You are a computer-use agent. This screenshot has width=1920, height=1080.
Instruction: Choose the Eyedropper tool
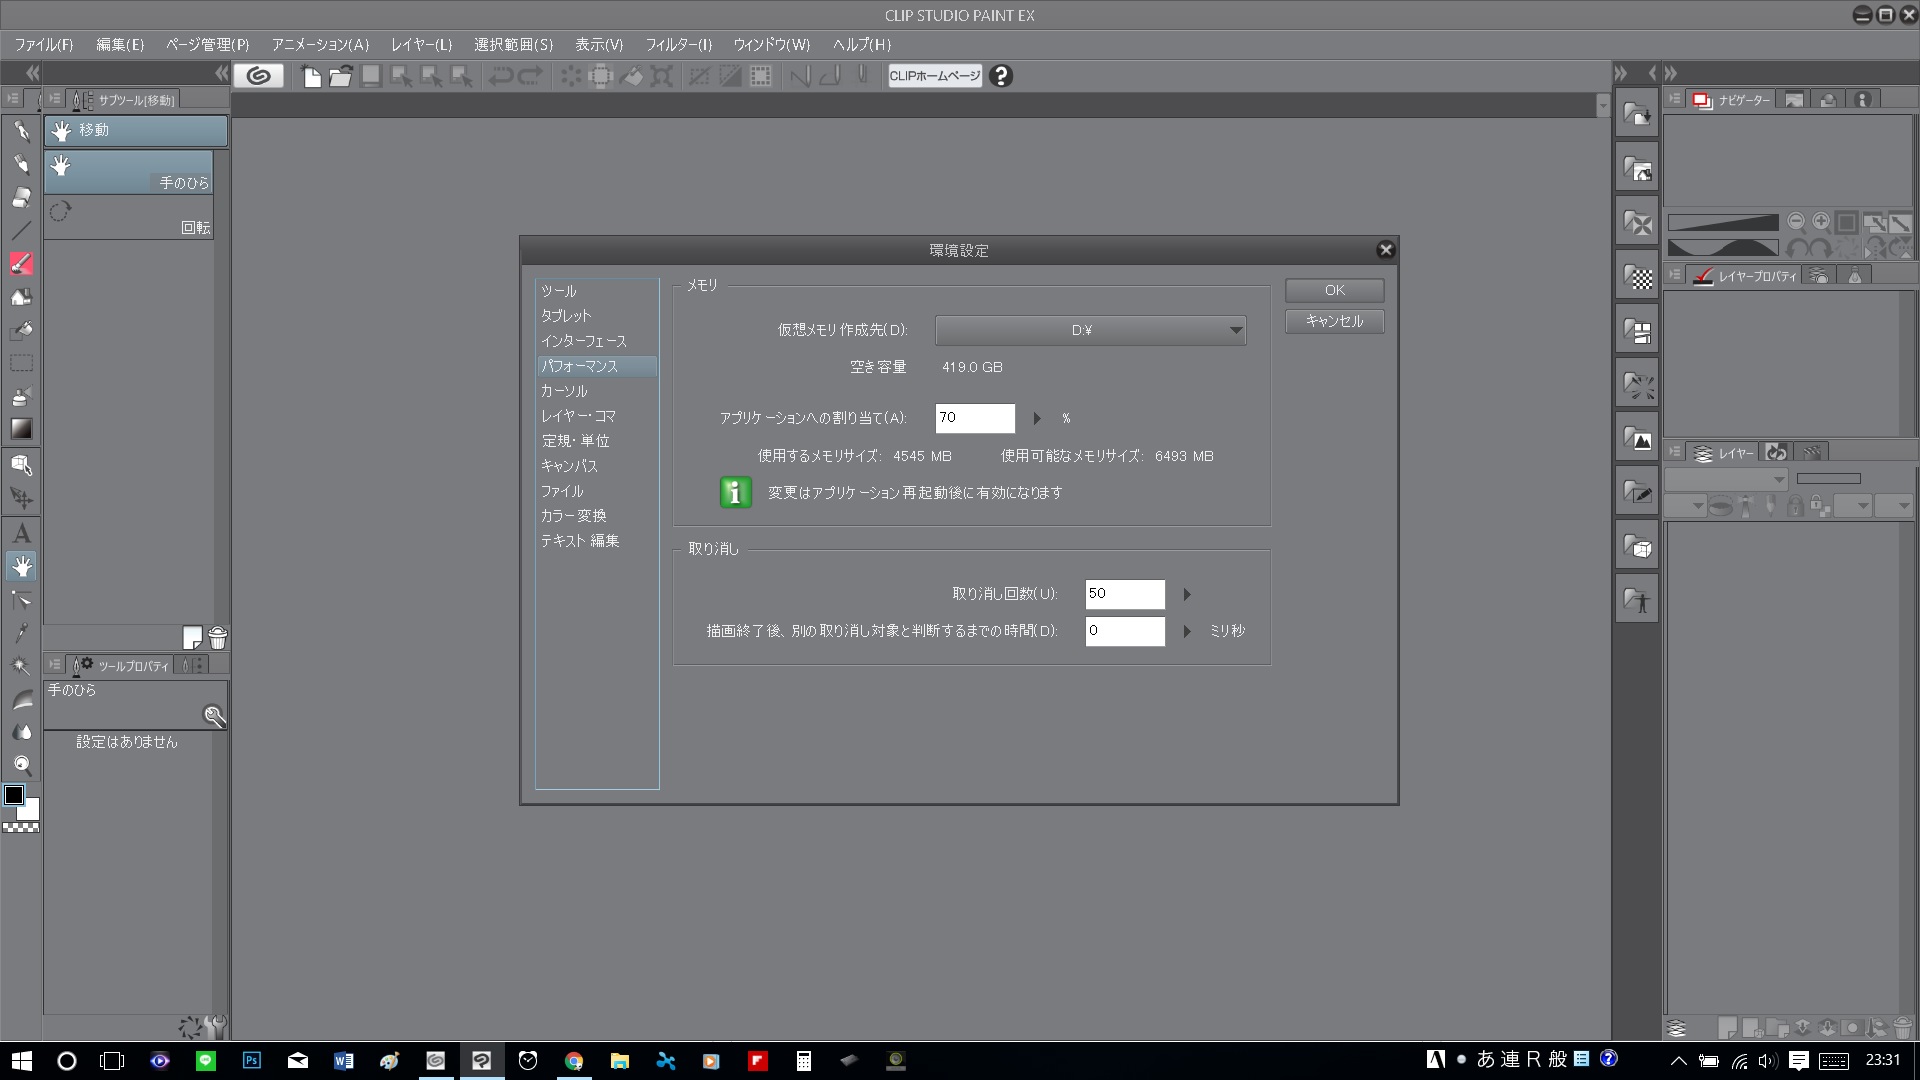click(x=21, y=632)
